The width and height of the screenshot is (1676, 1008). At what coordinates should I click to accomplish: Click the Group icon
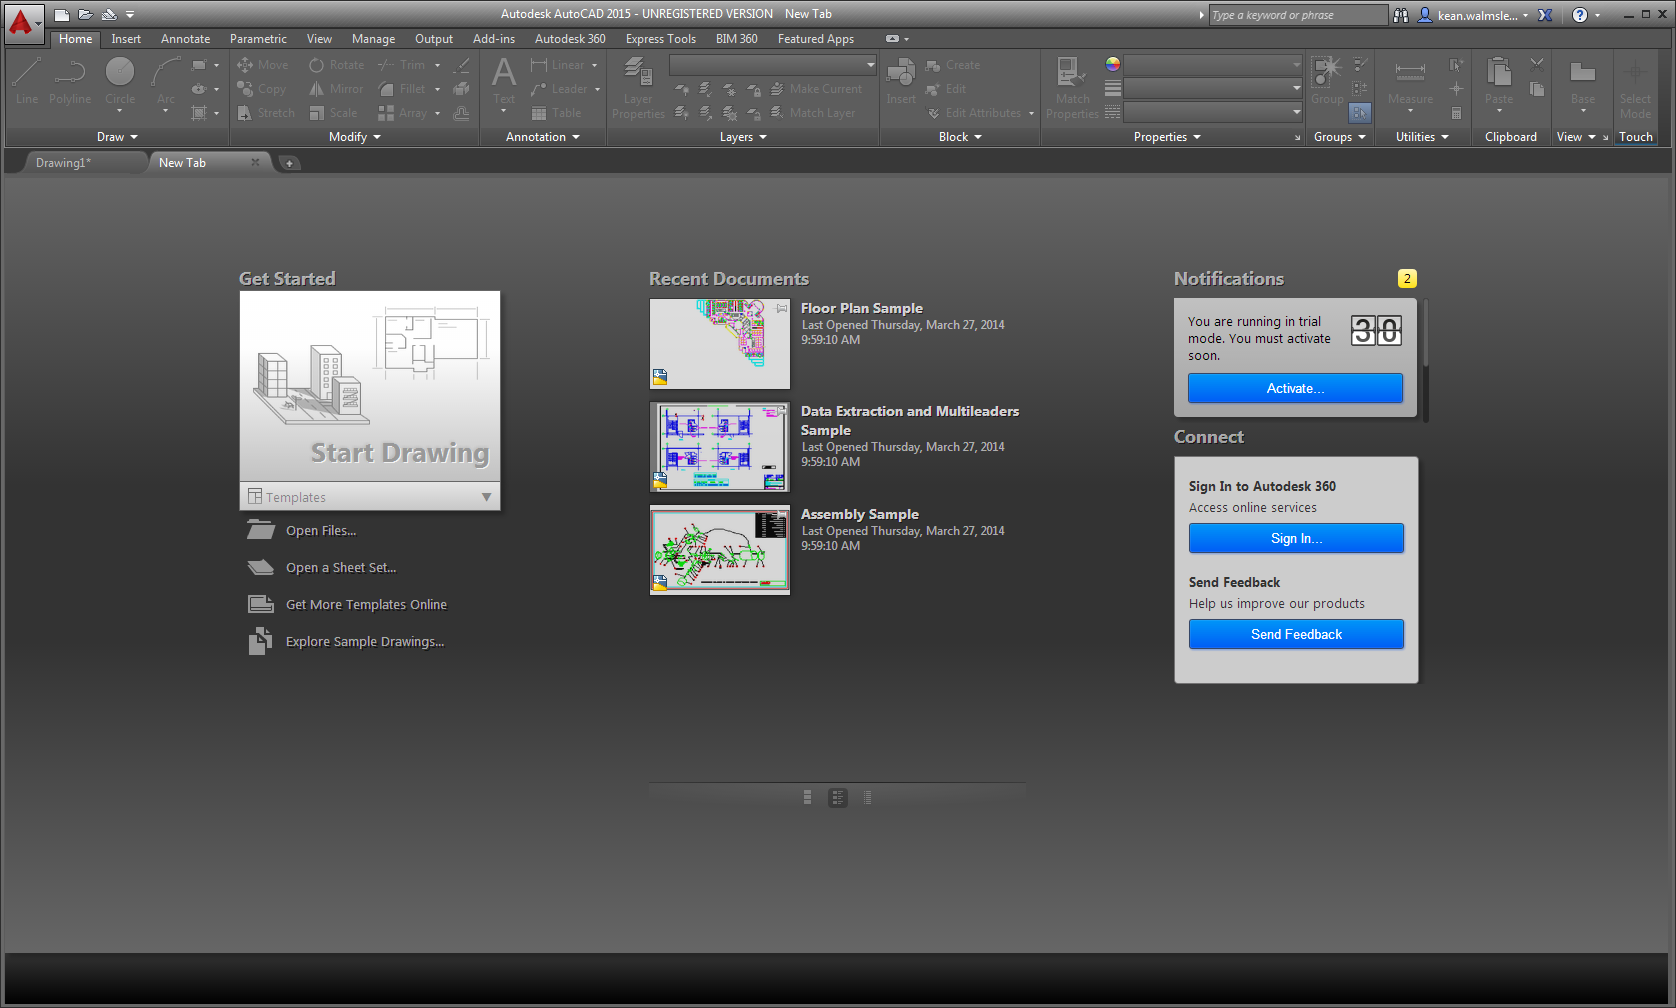1327,80
